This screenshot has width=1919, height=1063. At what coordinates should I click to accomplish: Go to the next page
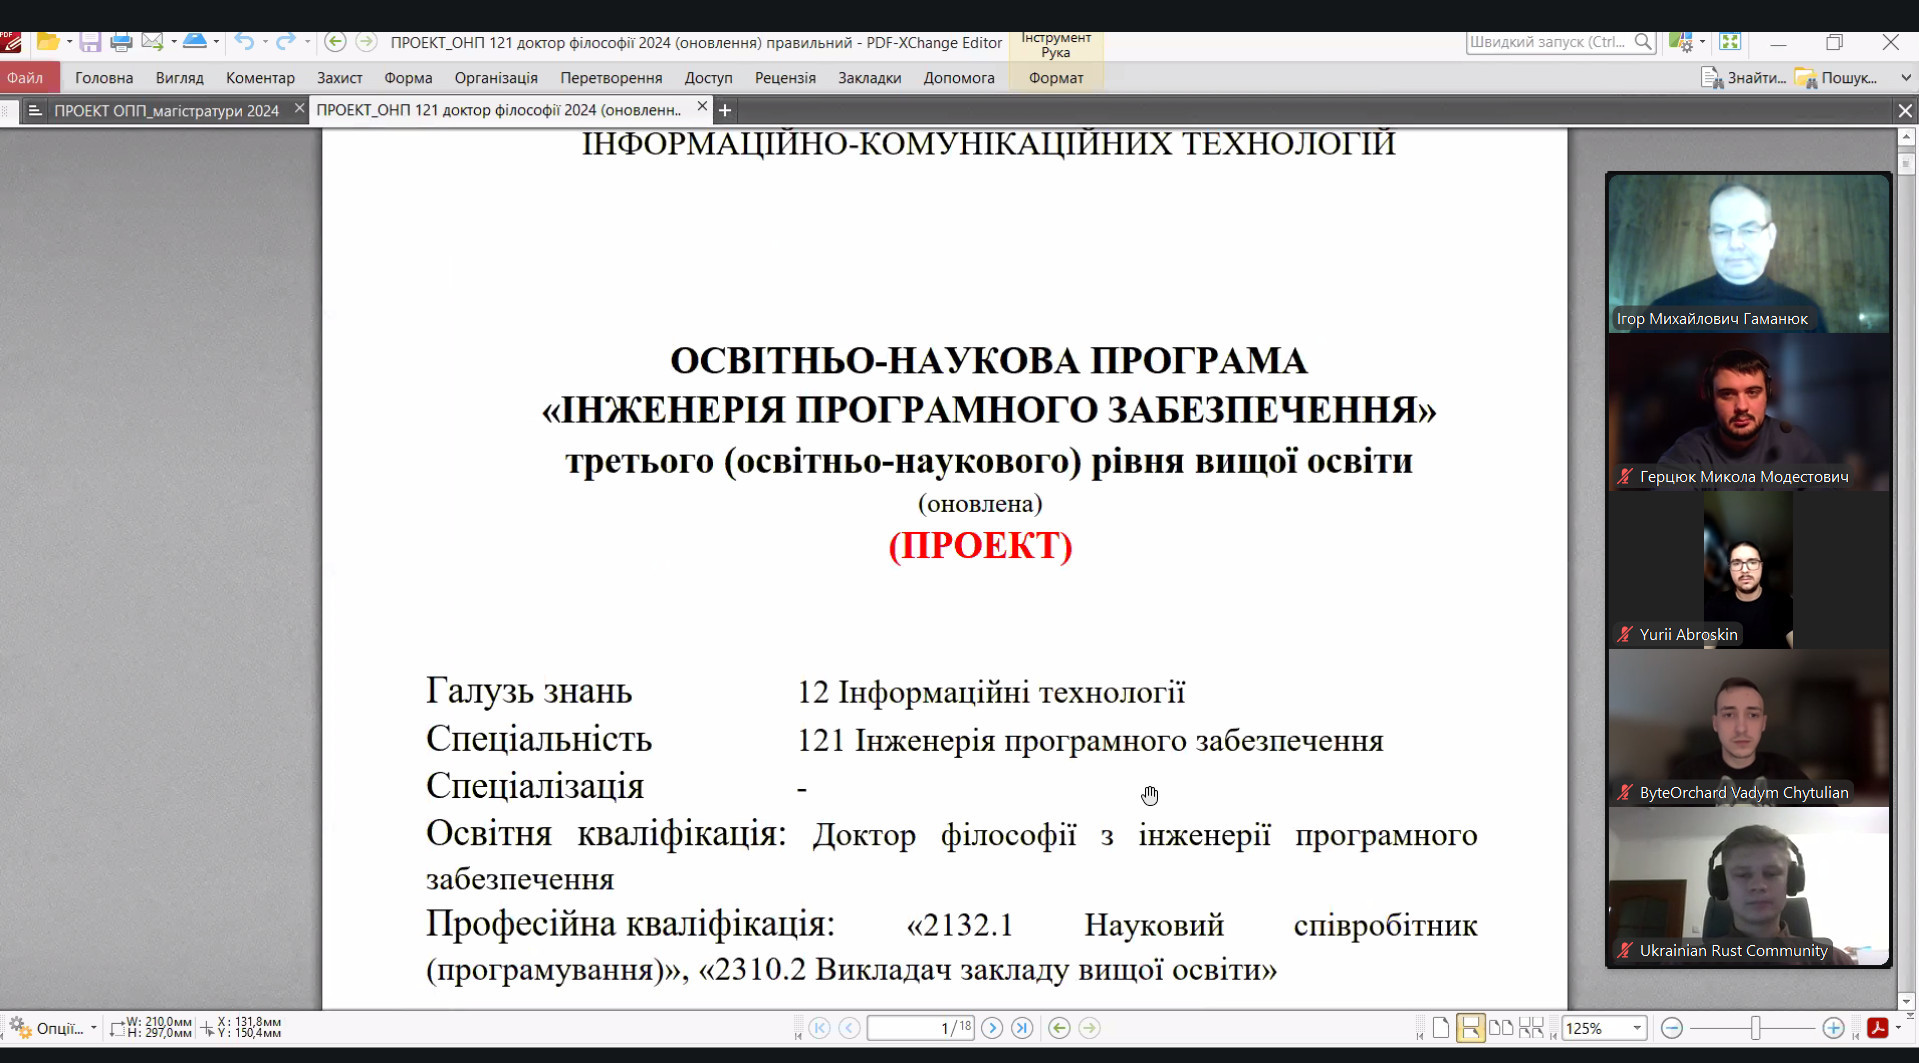[992, 1028]
